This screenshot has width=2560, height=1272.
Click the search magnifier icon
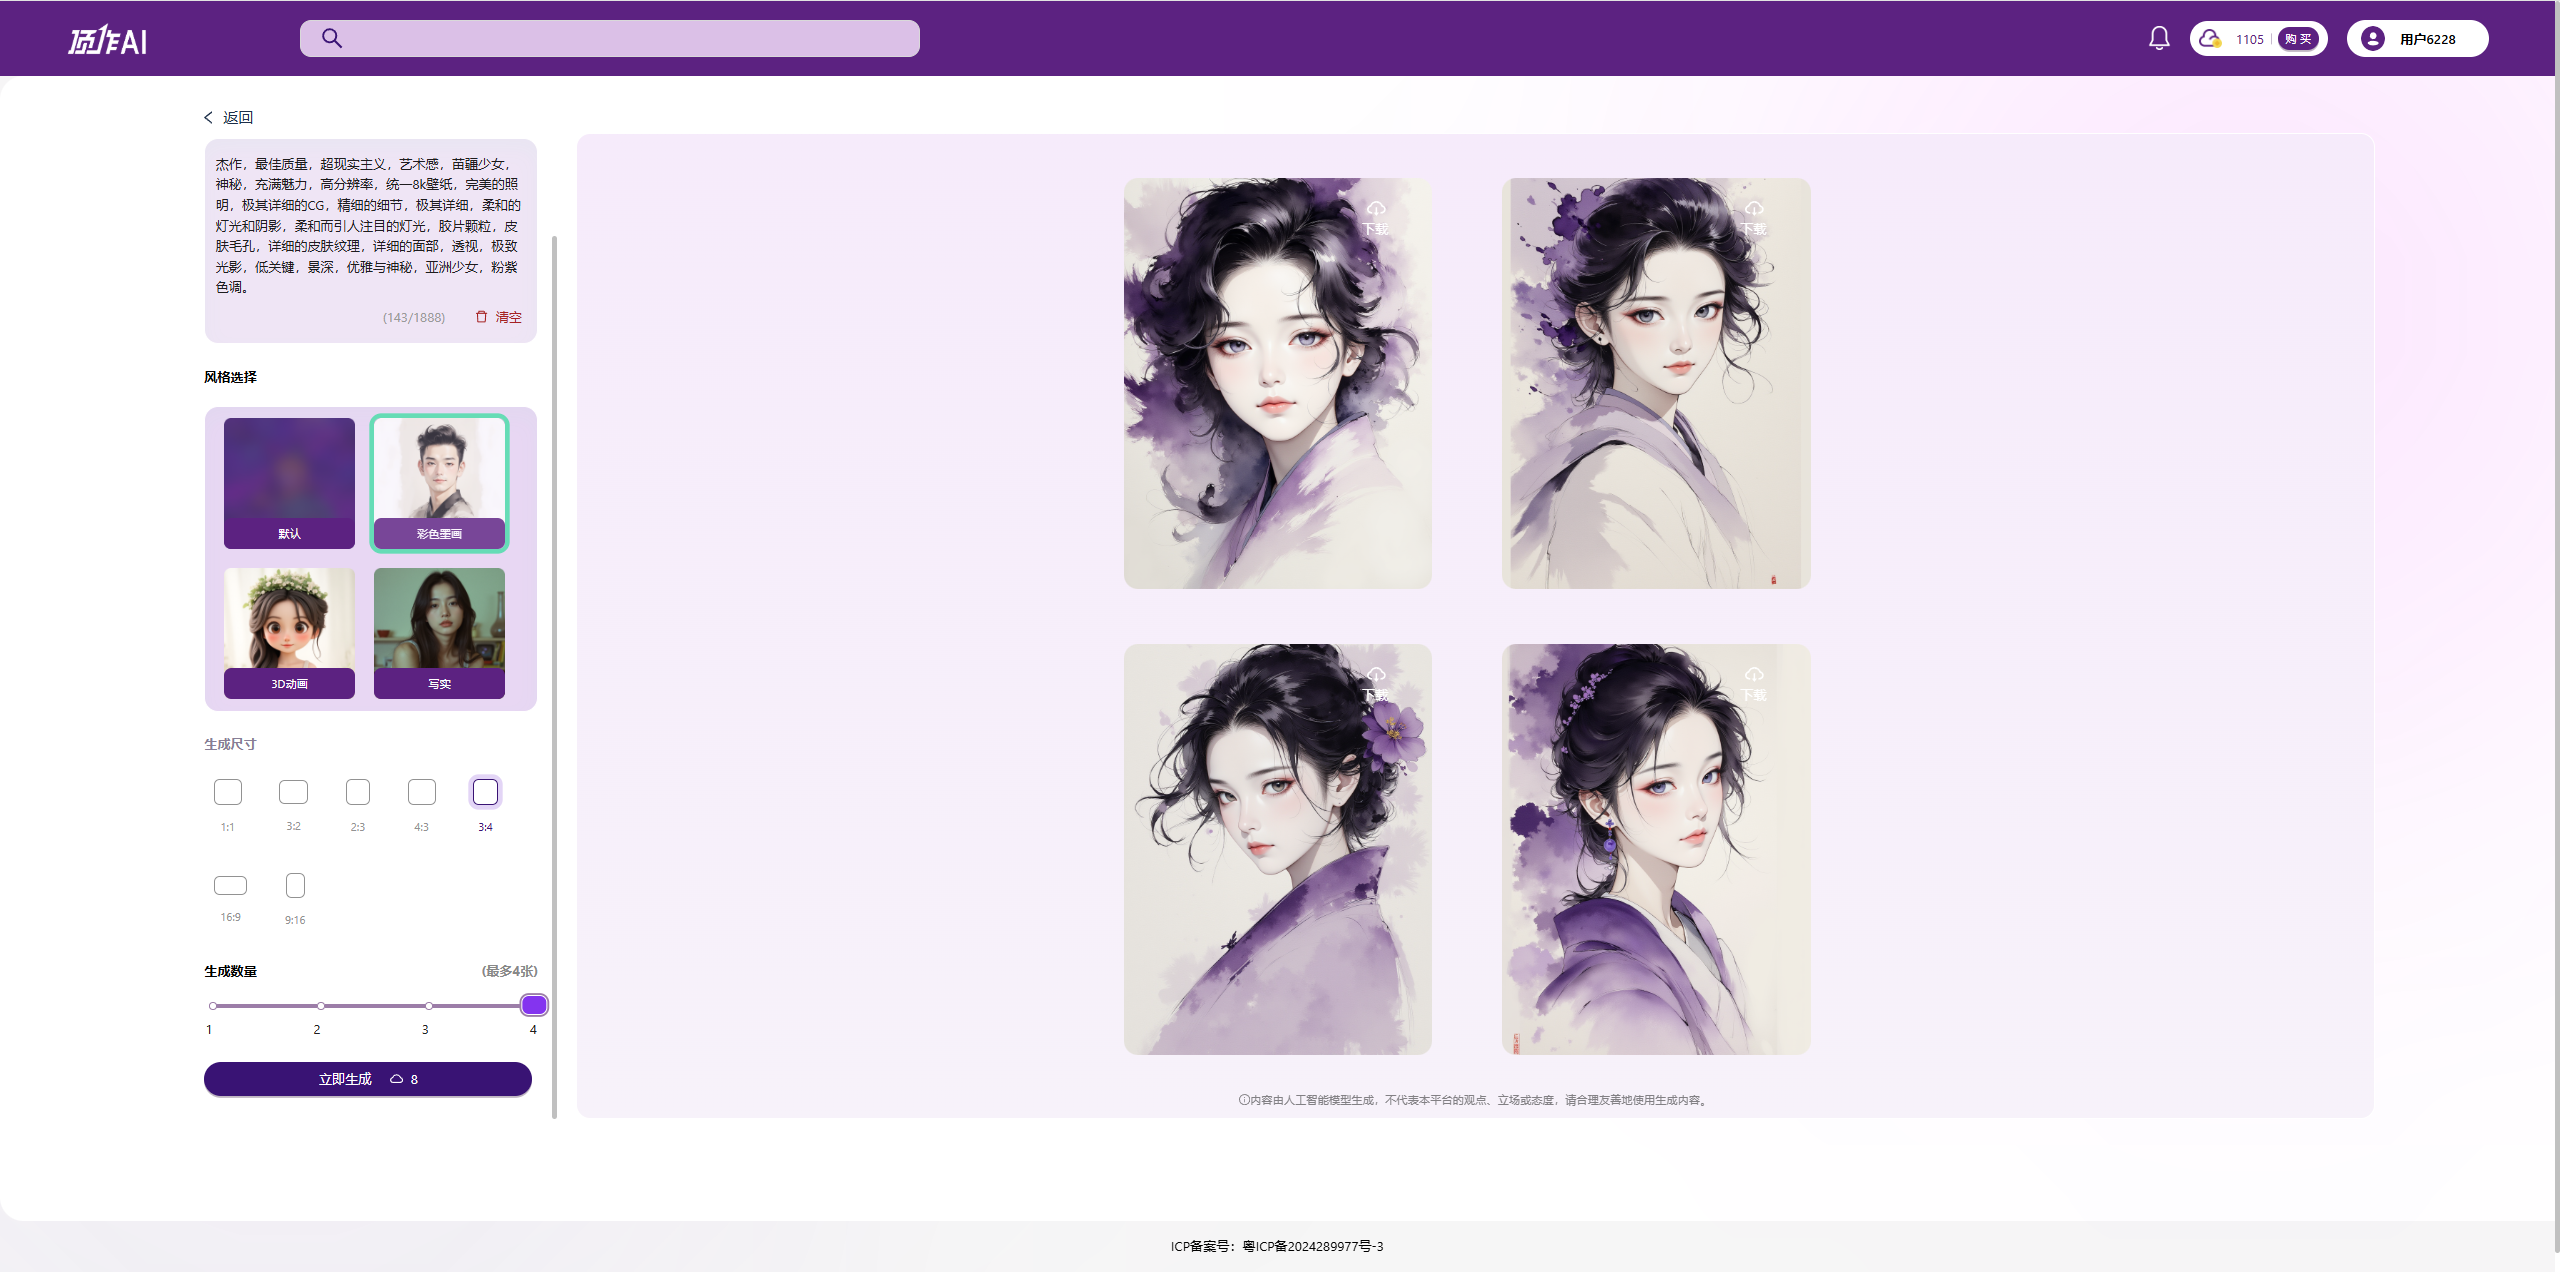click(332, 38)
